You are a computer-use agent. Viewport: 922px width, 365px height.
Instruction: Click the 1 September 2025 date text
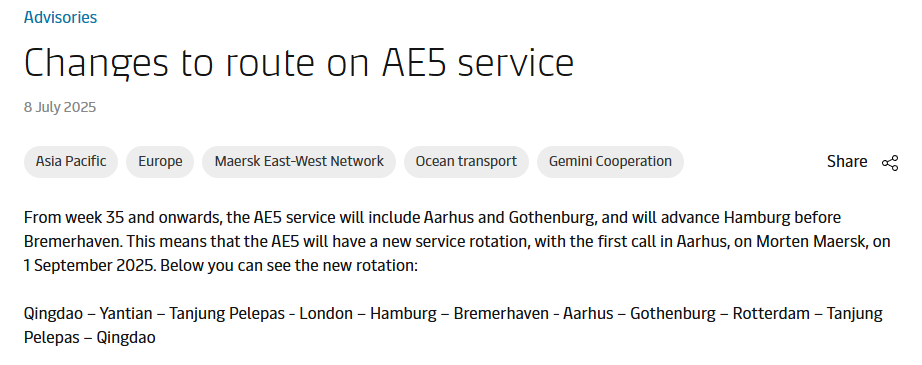coord(89,266)
